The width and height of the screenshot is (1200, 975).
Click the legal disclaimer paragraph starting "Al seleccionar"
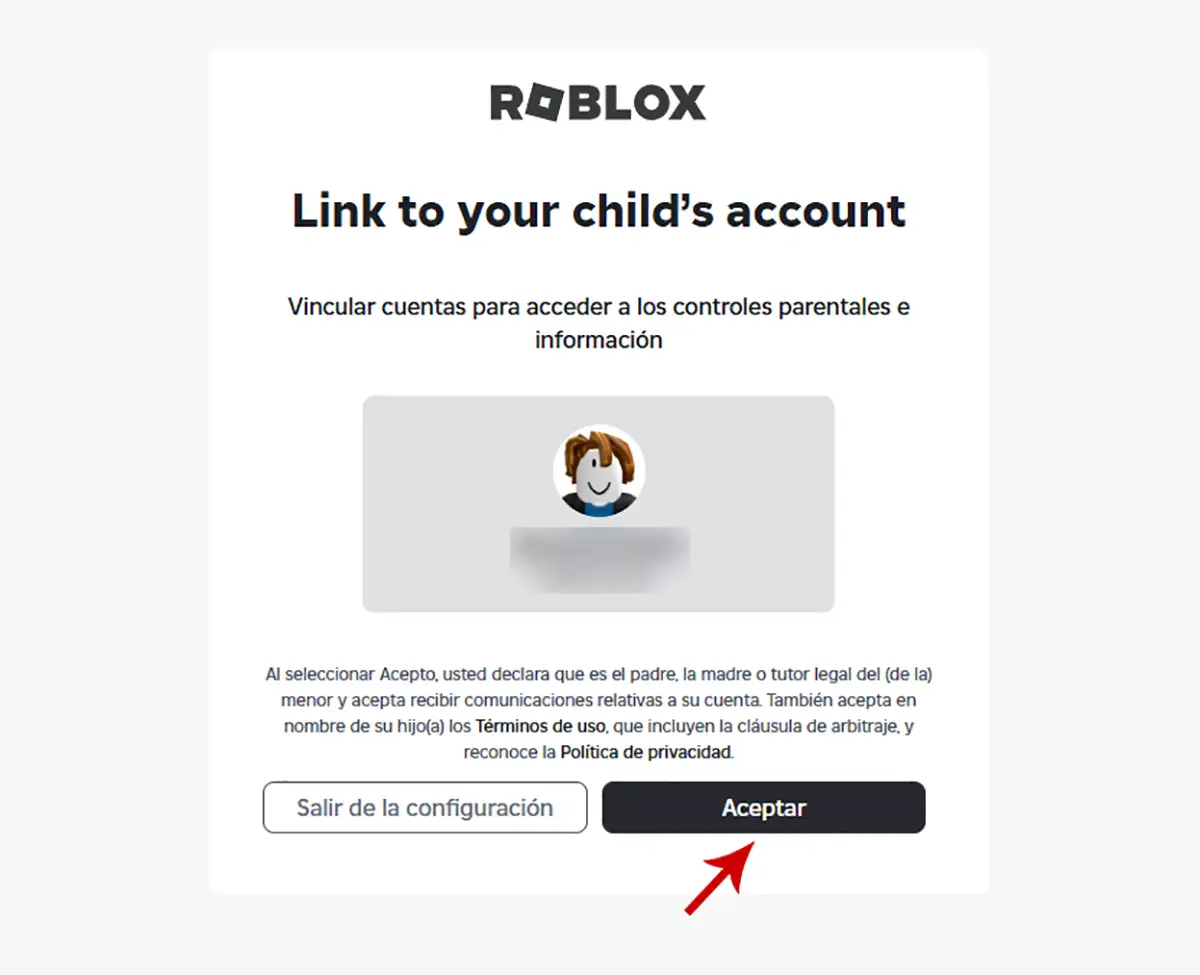(x=599, y=713)
